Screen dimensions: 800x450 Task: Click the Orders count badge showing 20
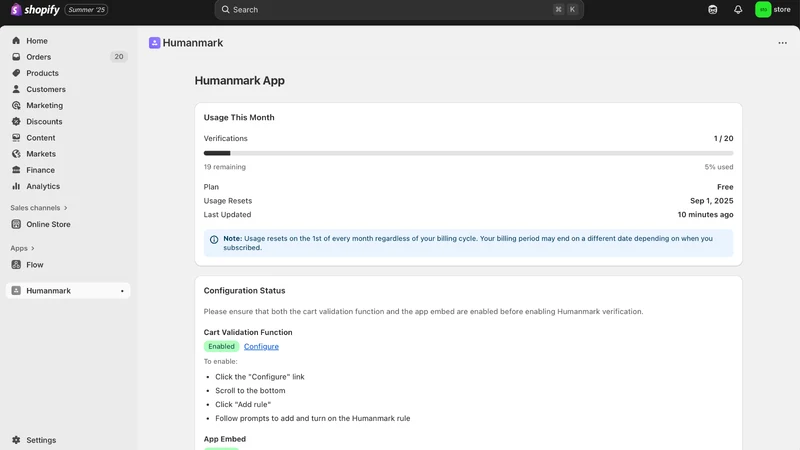[118, 57]
